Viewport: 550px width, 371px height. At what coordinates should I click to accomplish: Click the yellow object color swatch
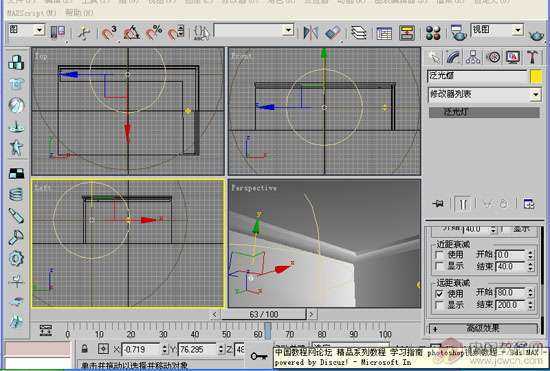coord(536,76)
